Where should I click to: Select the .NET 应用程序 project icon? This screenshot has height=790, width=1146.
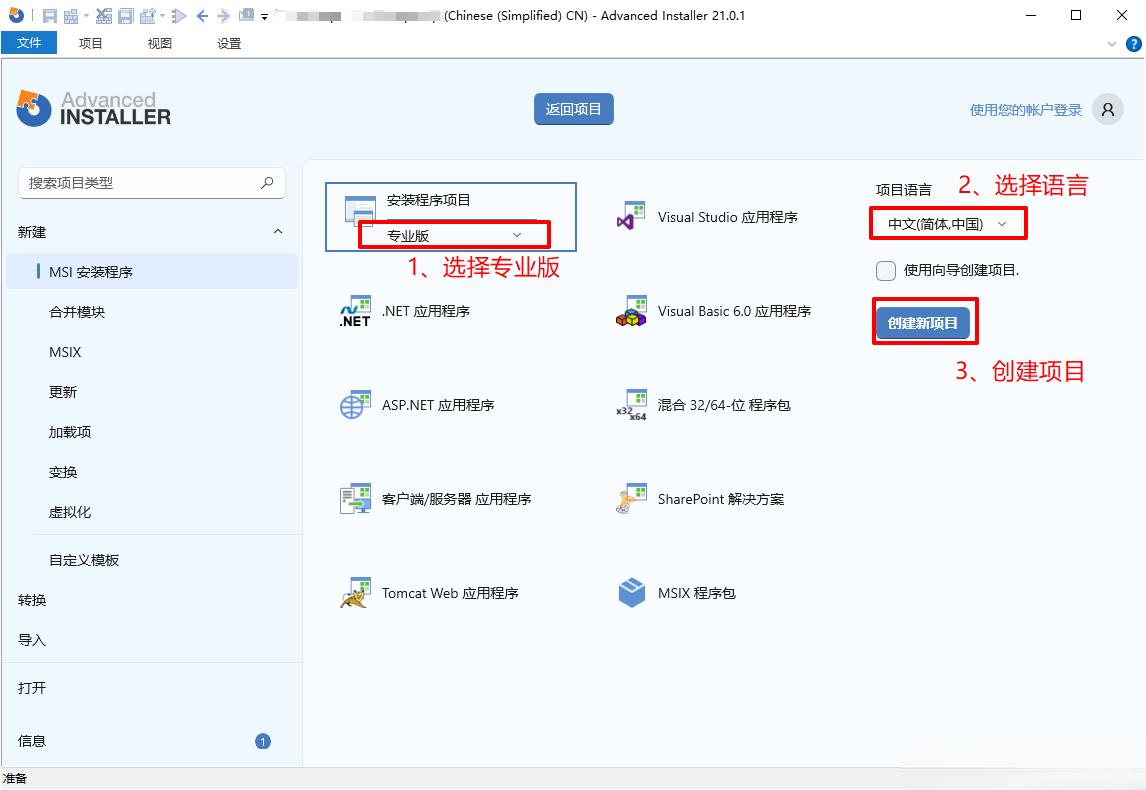point(355,311)
